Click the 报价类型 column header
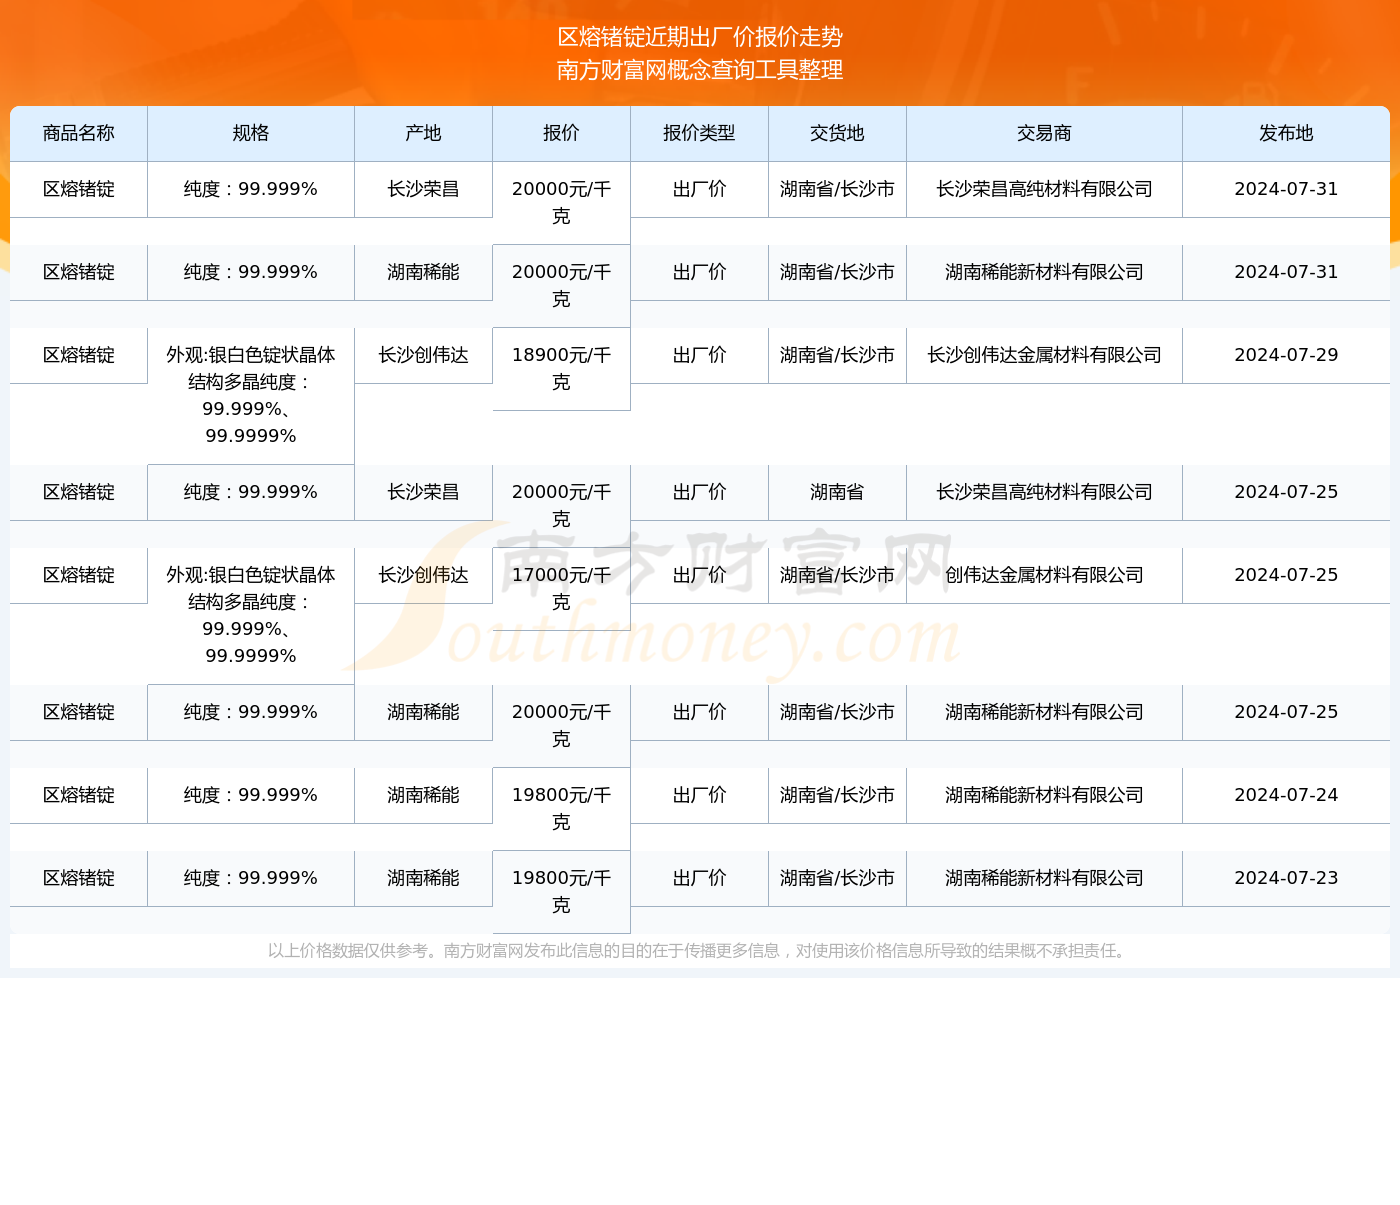This screenshot has height=1205, width=1400. [x=700, y=134]
